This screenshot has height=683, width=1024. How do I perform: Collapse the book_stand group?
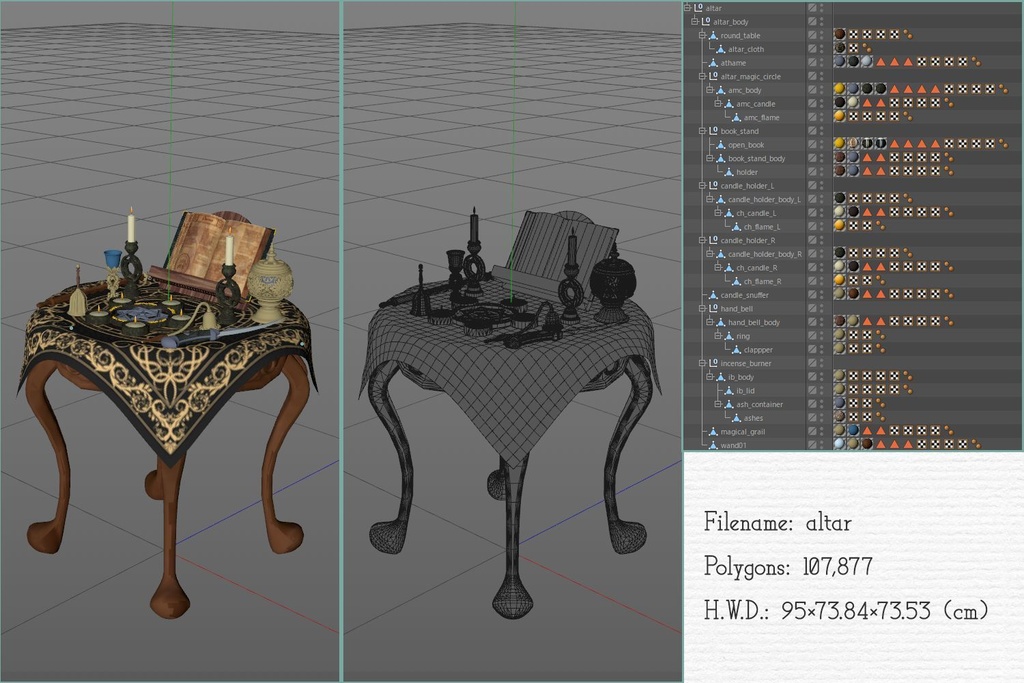tap(703, 131)
